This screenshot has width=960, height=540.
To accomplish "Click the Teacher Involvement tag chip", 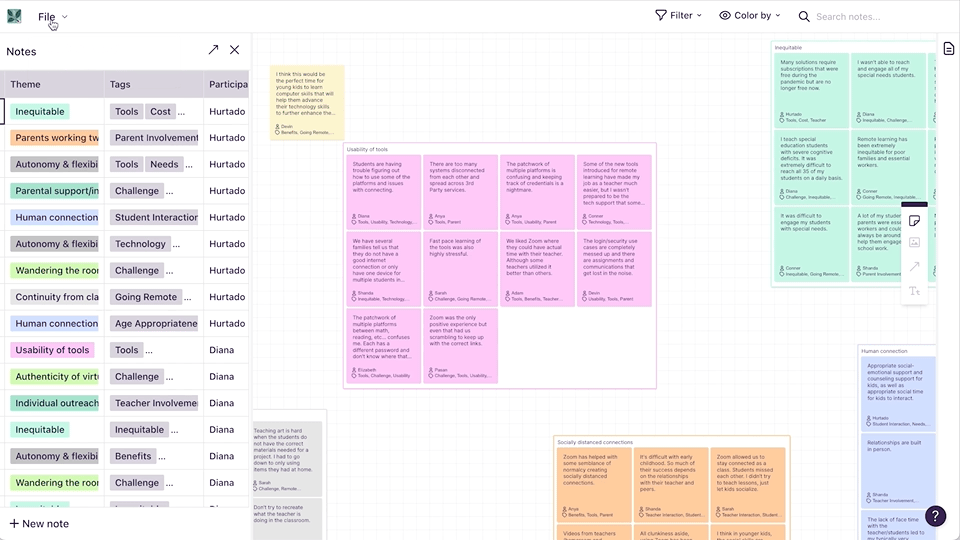I will [154, 403].
